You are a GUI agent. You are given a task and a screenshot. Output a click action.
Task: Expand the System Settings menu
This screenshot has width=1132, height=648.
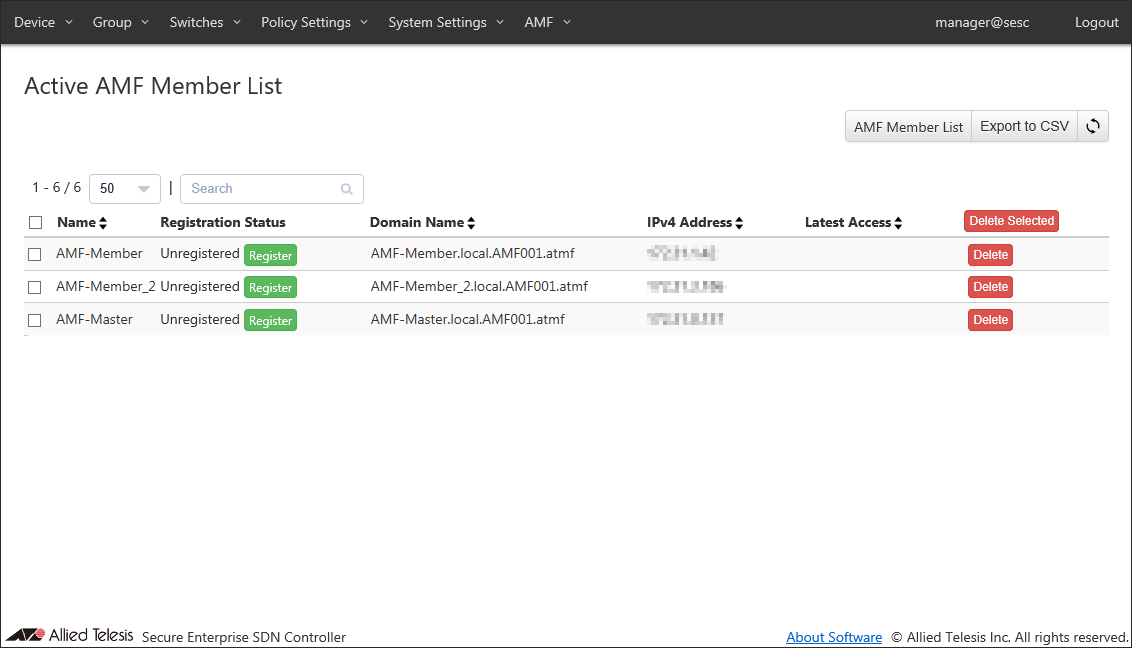pos(446,22)
